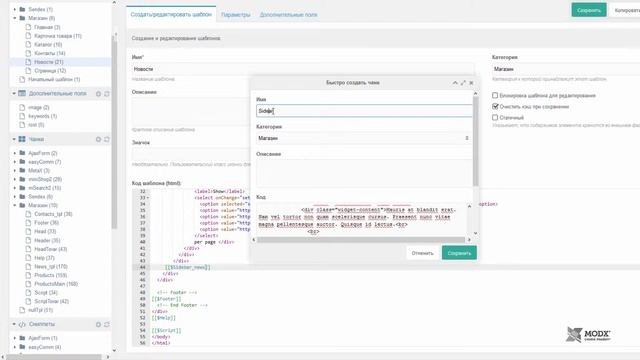
Task: Switch to the Параметры tab
Action: tap(236, 15)
